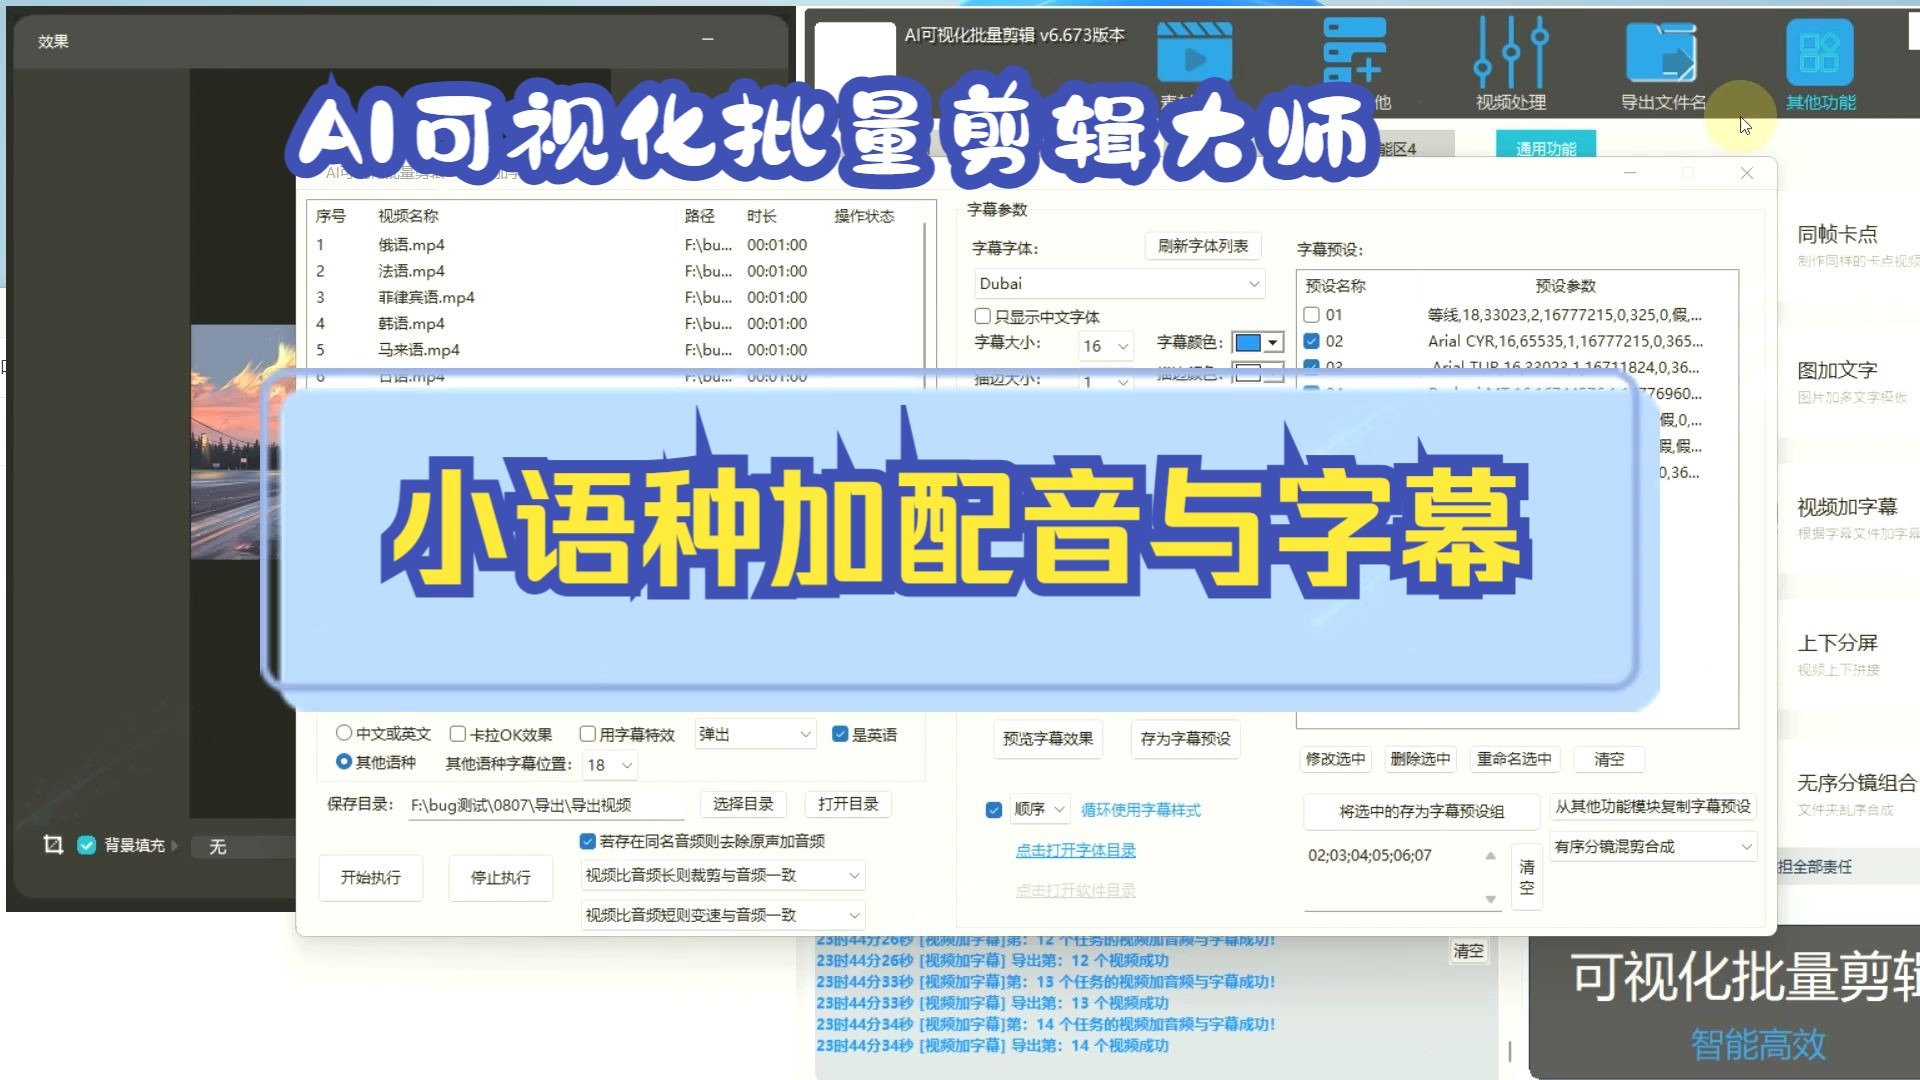This screenshot has width=1920, height=1080.
Task: Click 停止执行 button
Action: (500, 878)
